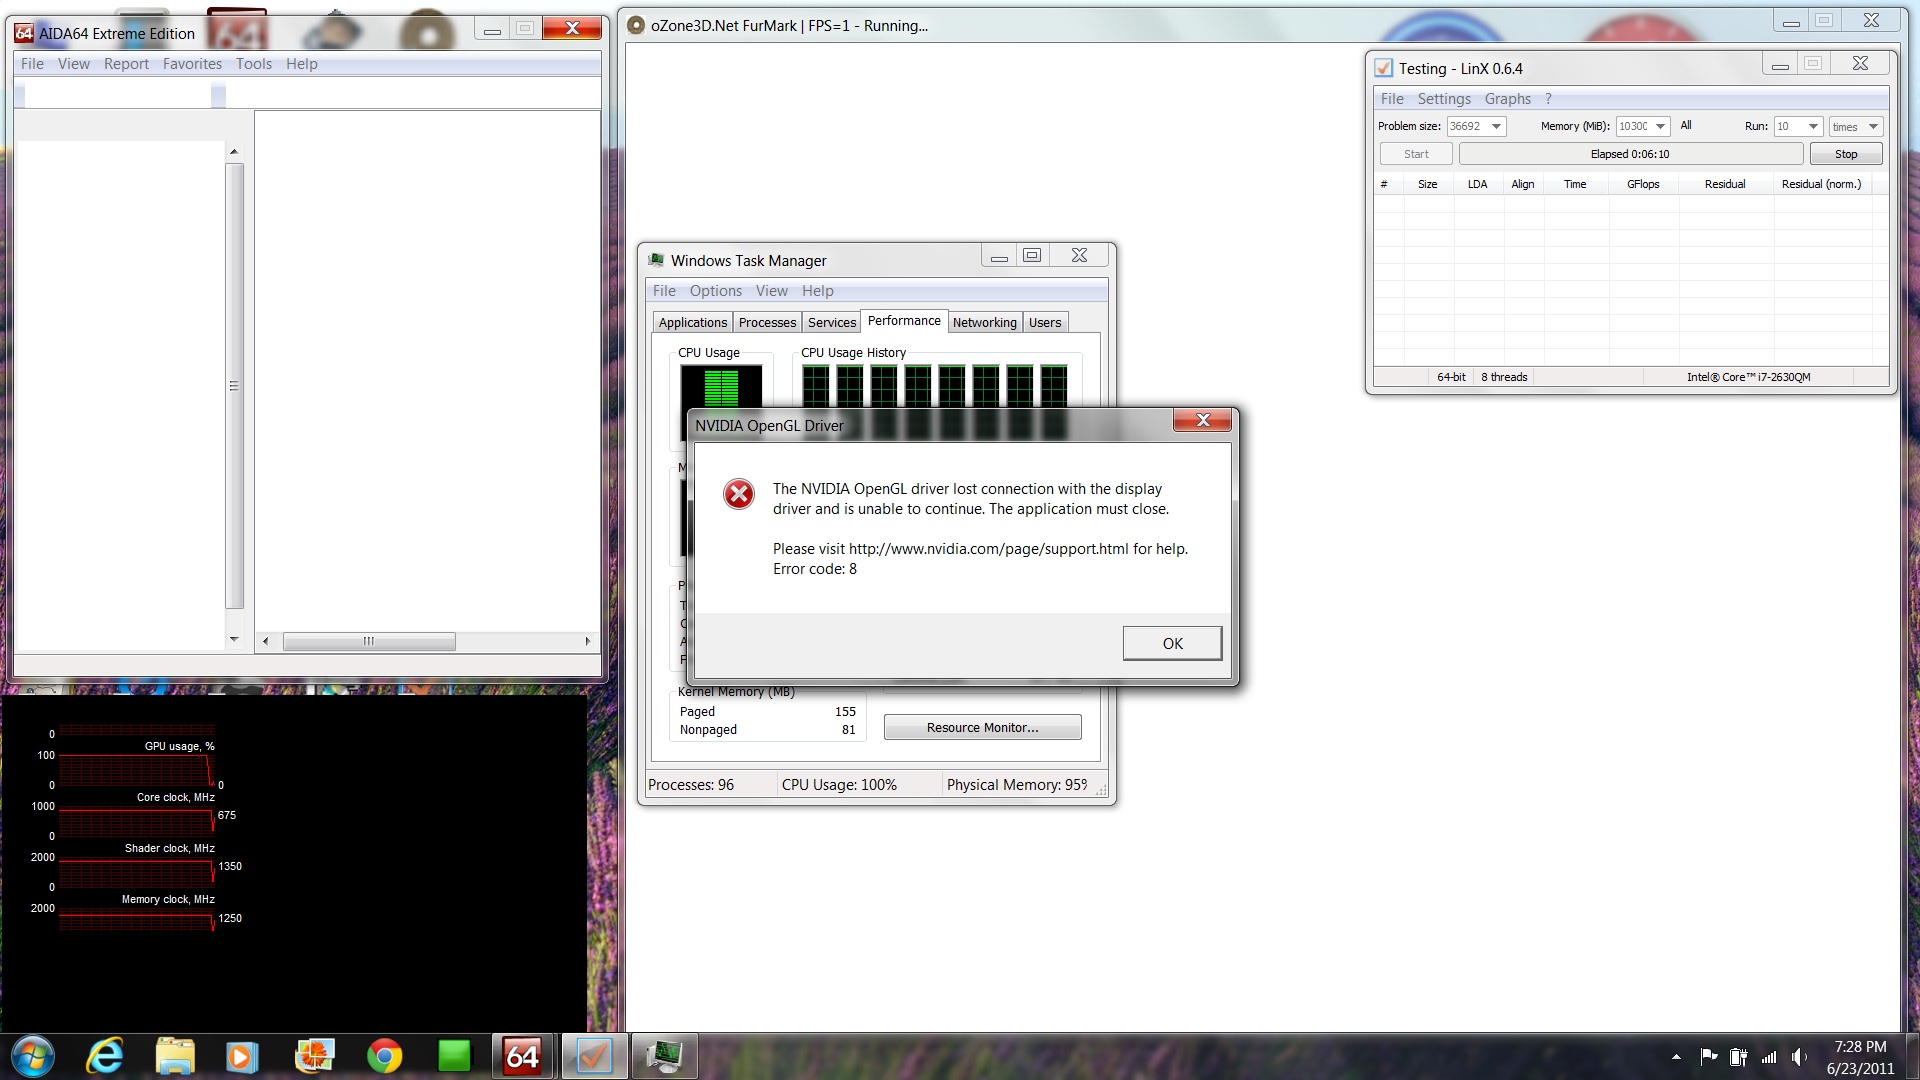Sort LinX results by Residual (norm.) column

coord(1821,184)
